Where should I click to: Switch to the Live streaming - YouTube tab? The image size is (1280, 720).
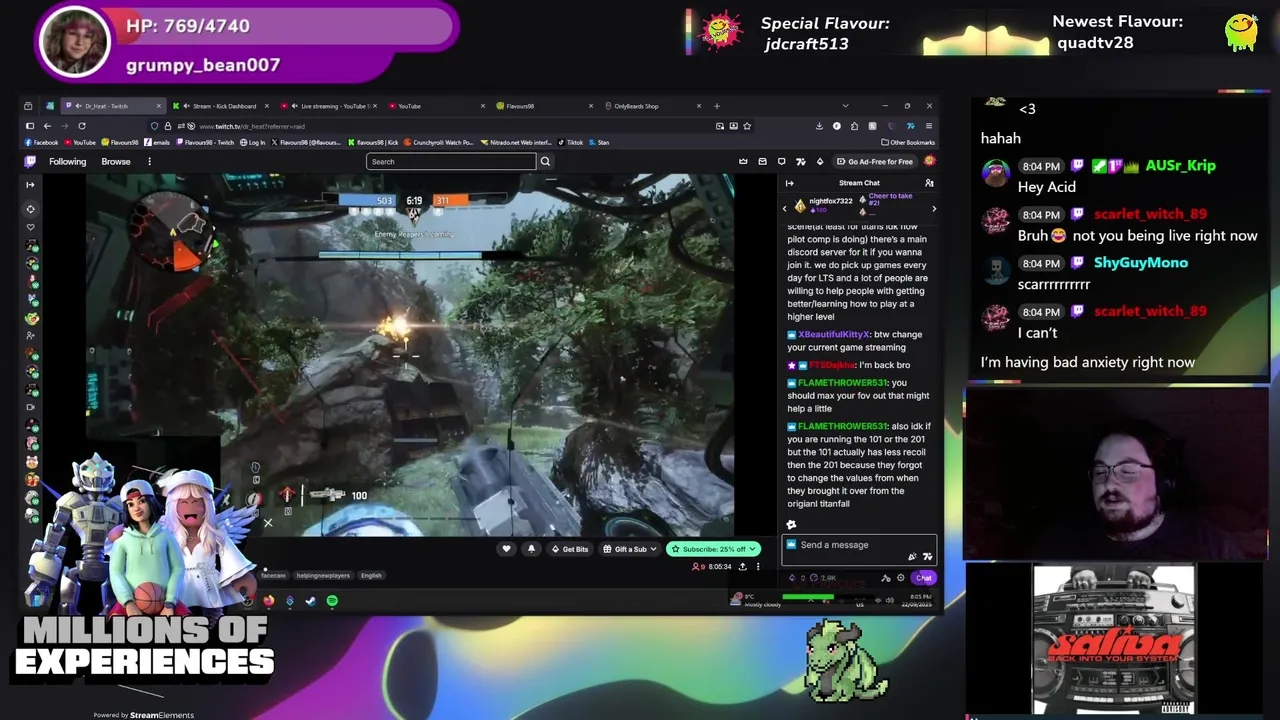[329, 106]
